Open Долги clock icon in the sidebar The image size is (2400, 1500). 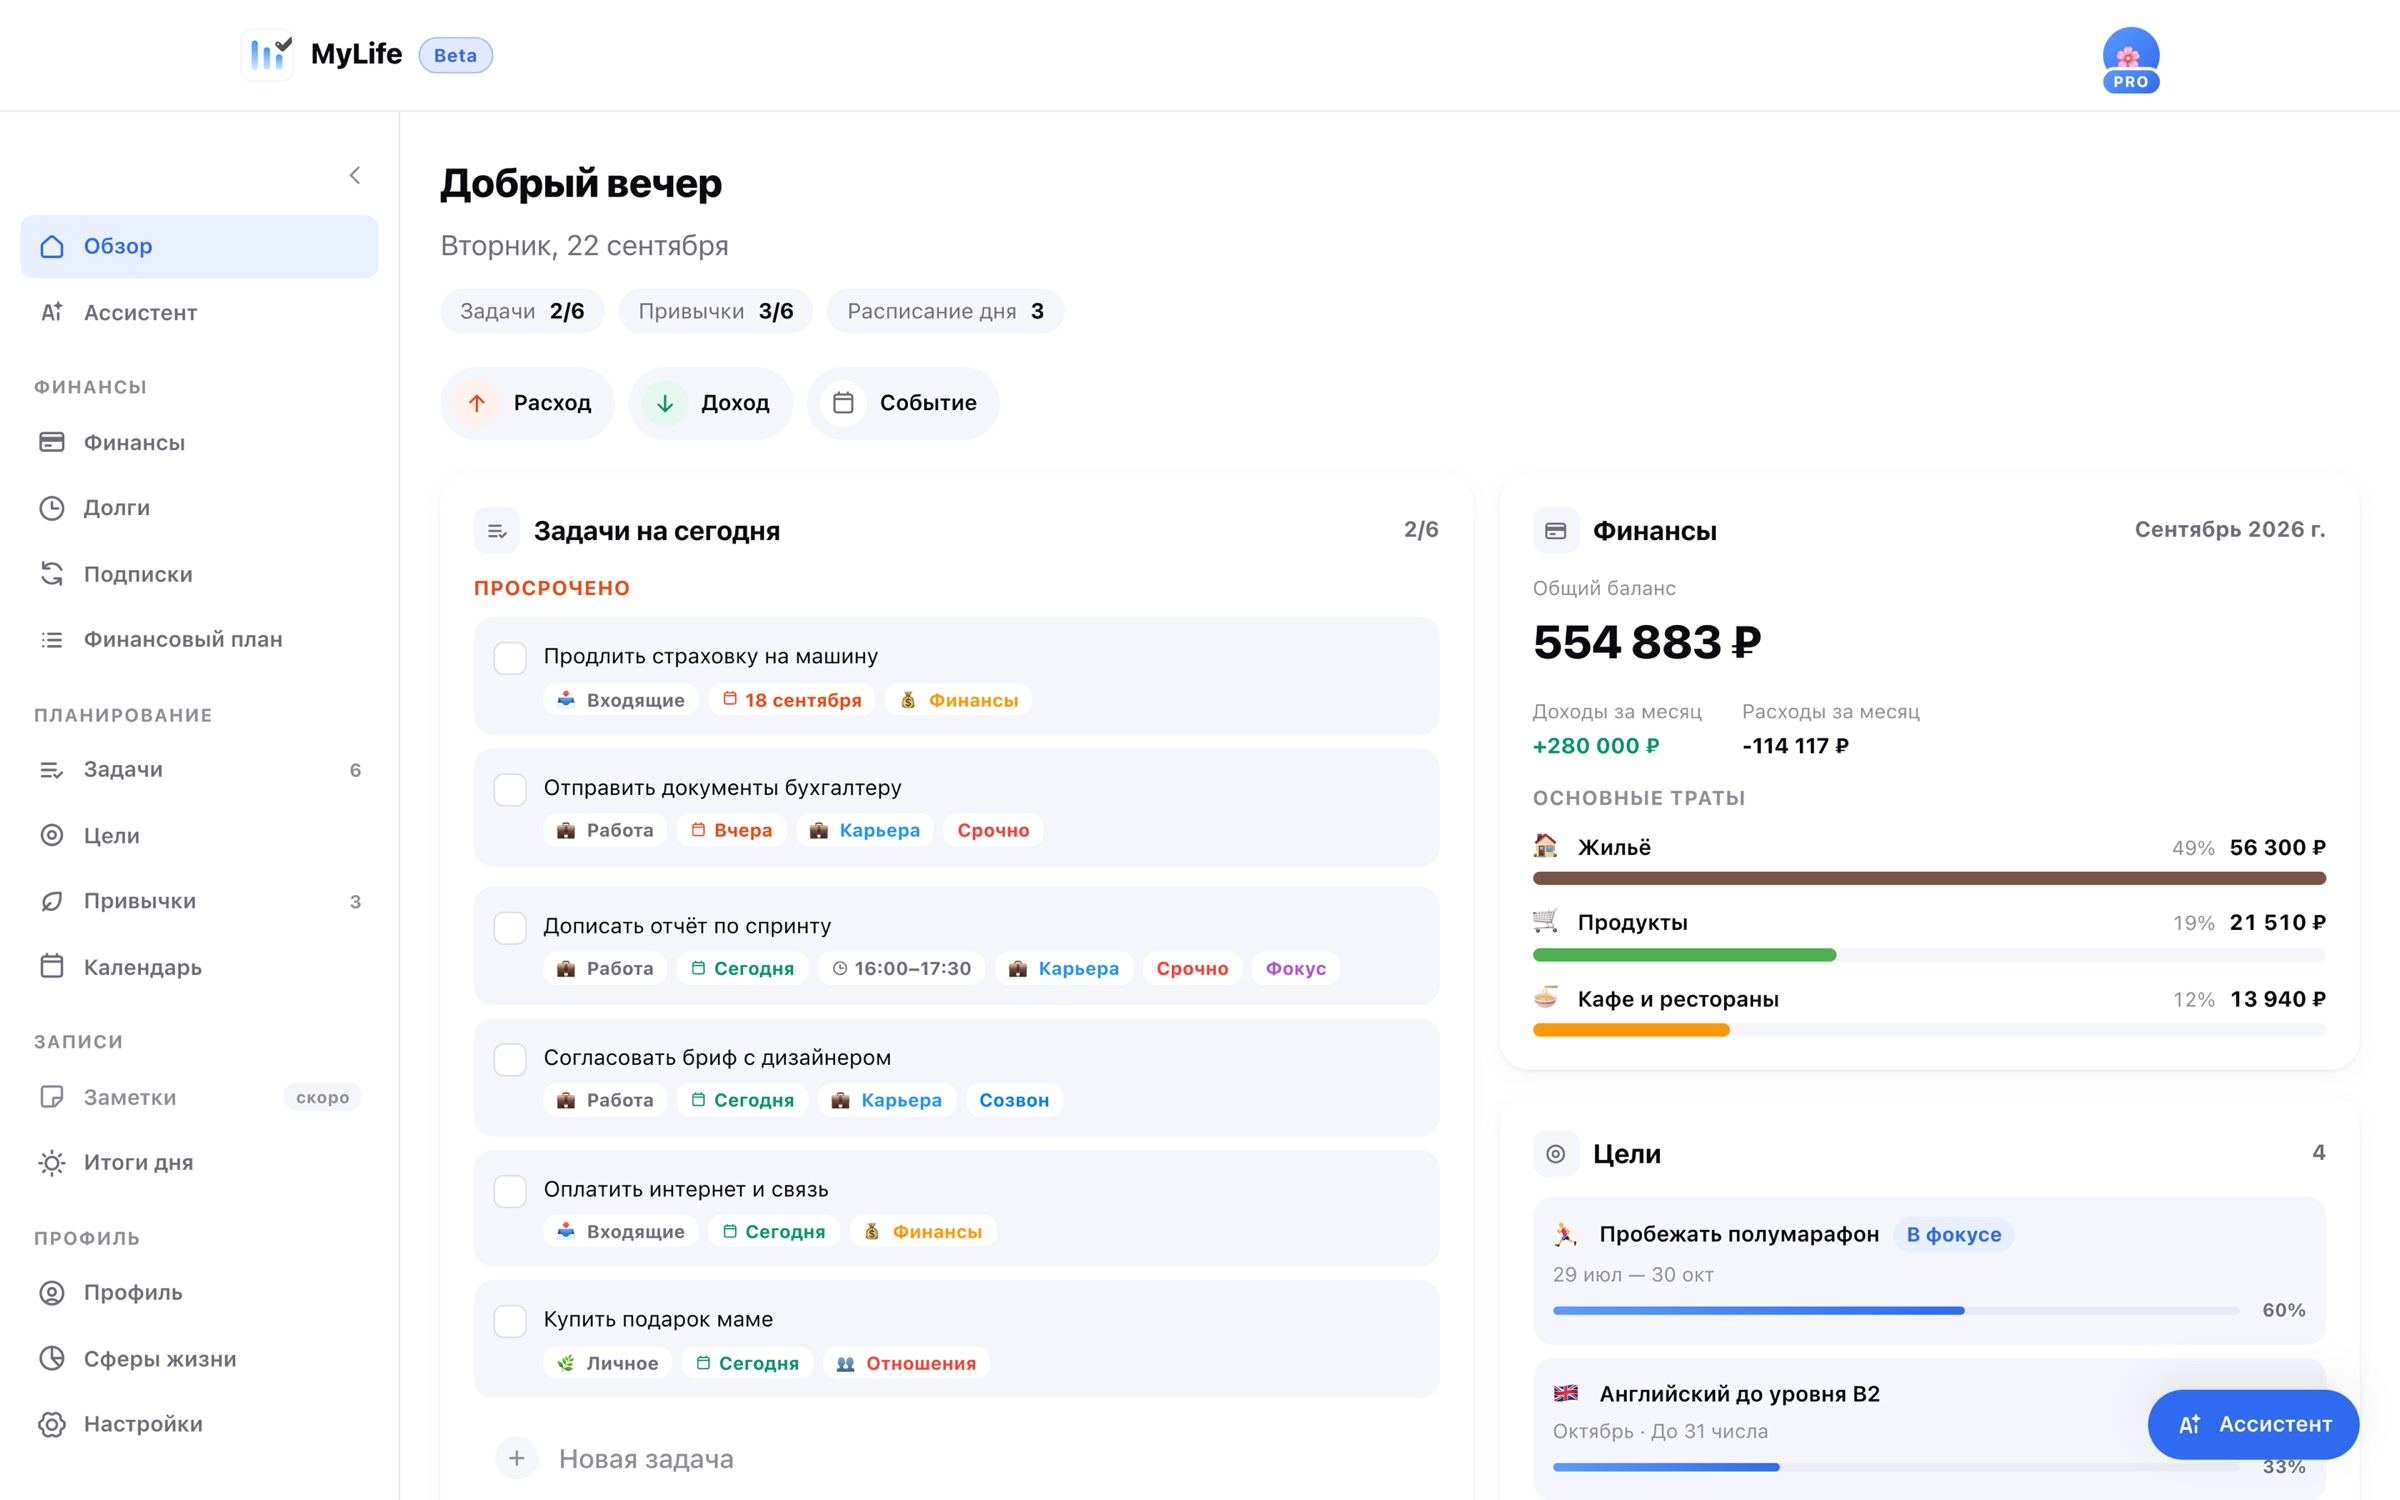[x=52, y=508]
